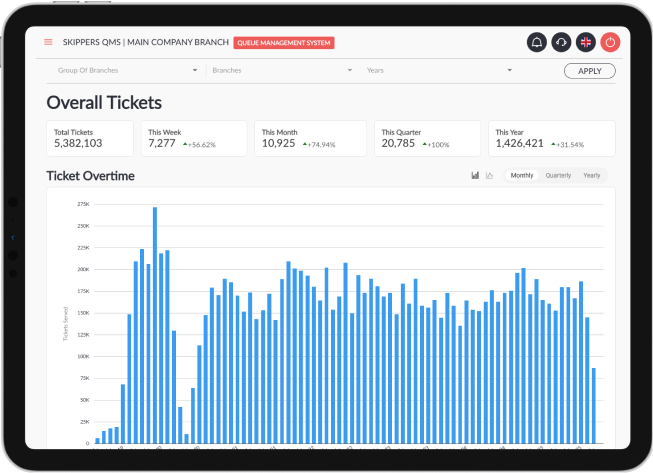Screen dimensions: 653x473
Task: Select the Quarterly view toggle
Action: (558, 175)
